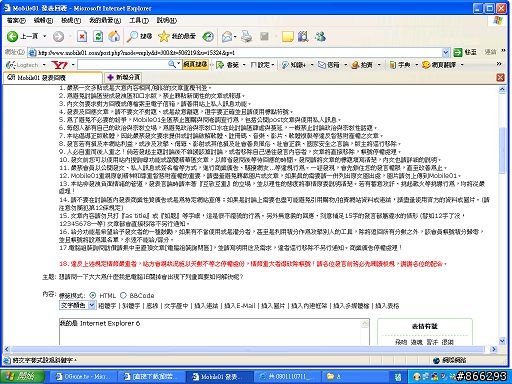
Task: Open the Start button on taskbar
Action: (23, 376)
